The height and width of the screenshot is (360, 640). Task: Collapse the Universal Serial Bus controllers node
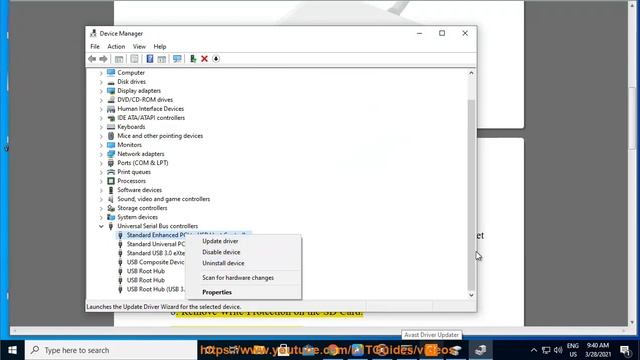click(101, 226)
